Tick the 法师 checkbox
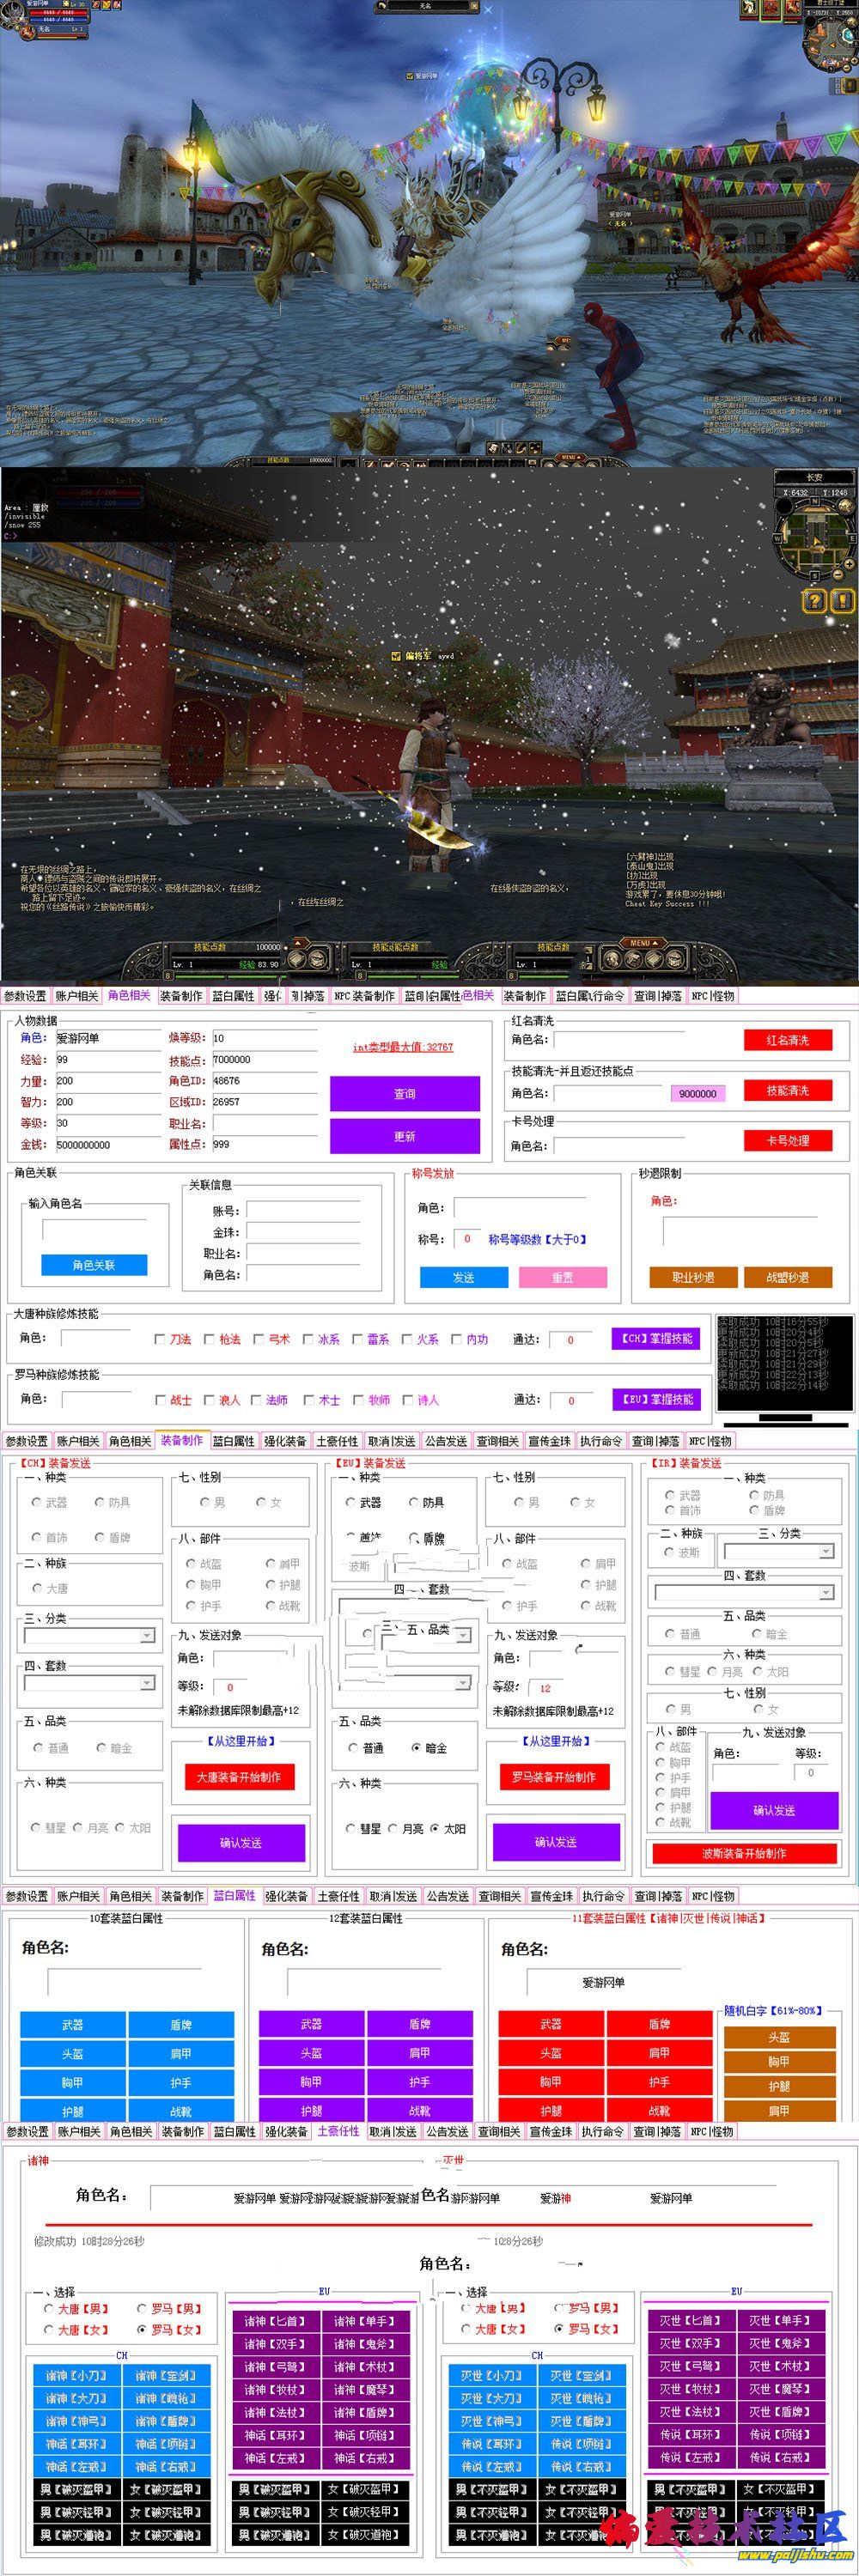This screenshot has width=859, height=2576. click(x=256, y=1400)
